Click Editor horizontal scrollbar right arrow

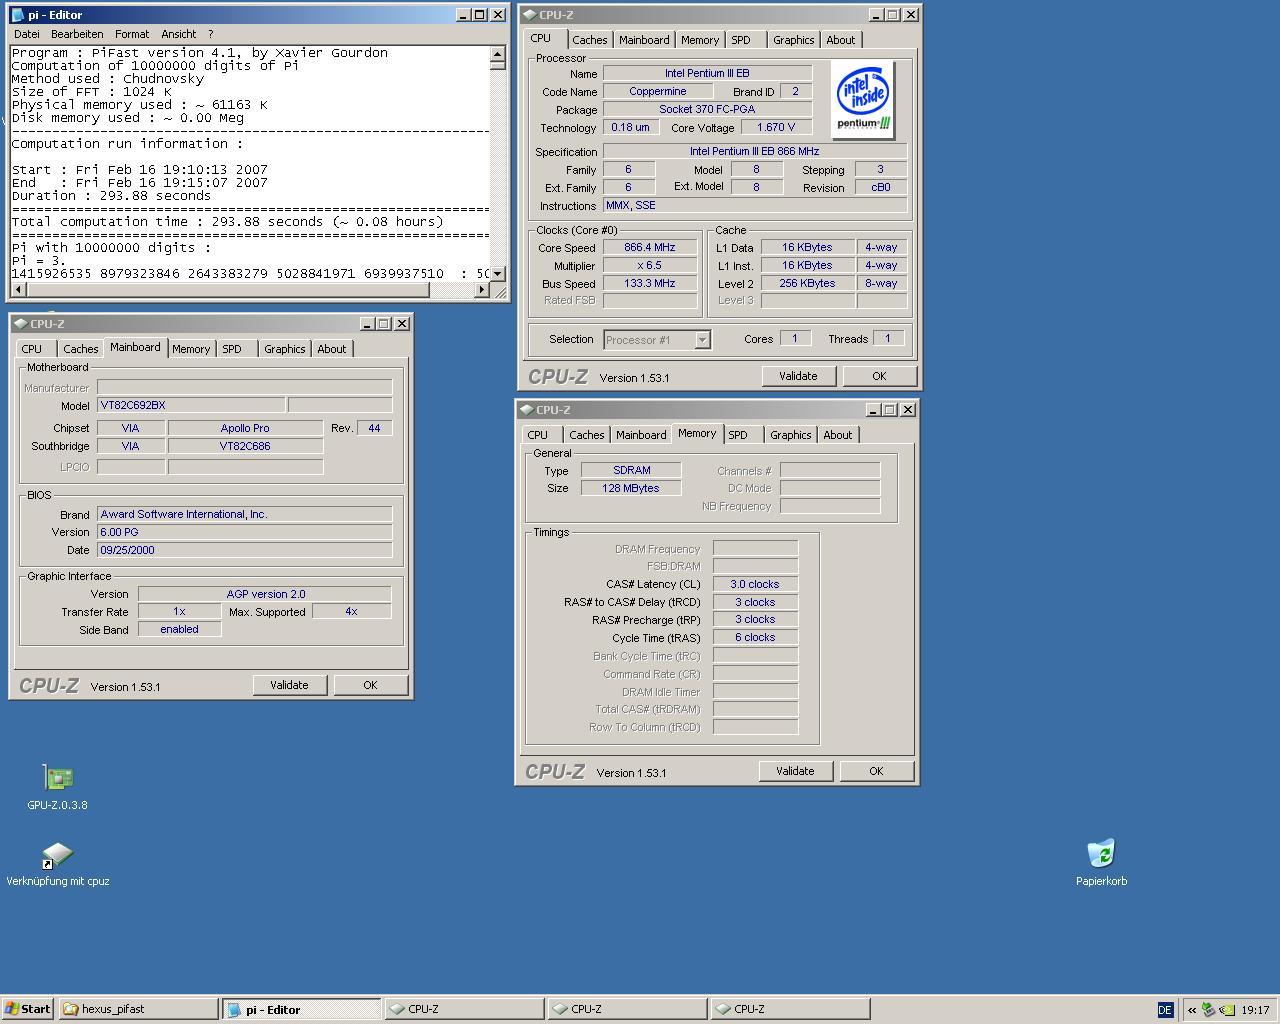pyautogui.click(x=481, y=290)
